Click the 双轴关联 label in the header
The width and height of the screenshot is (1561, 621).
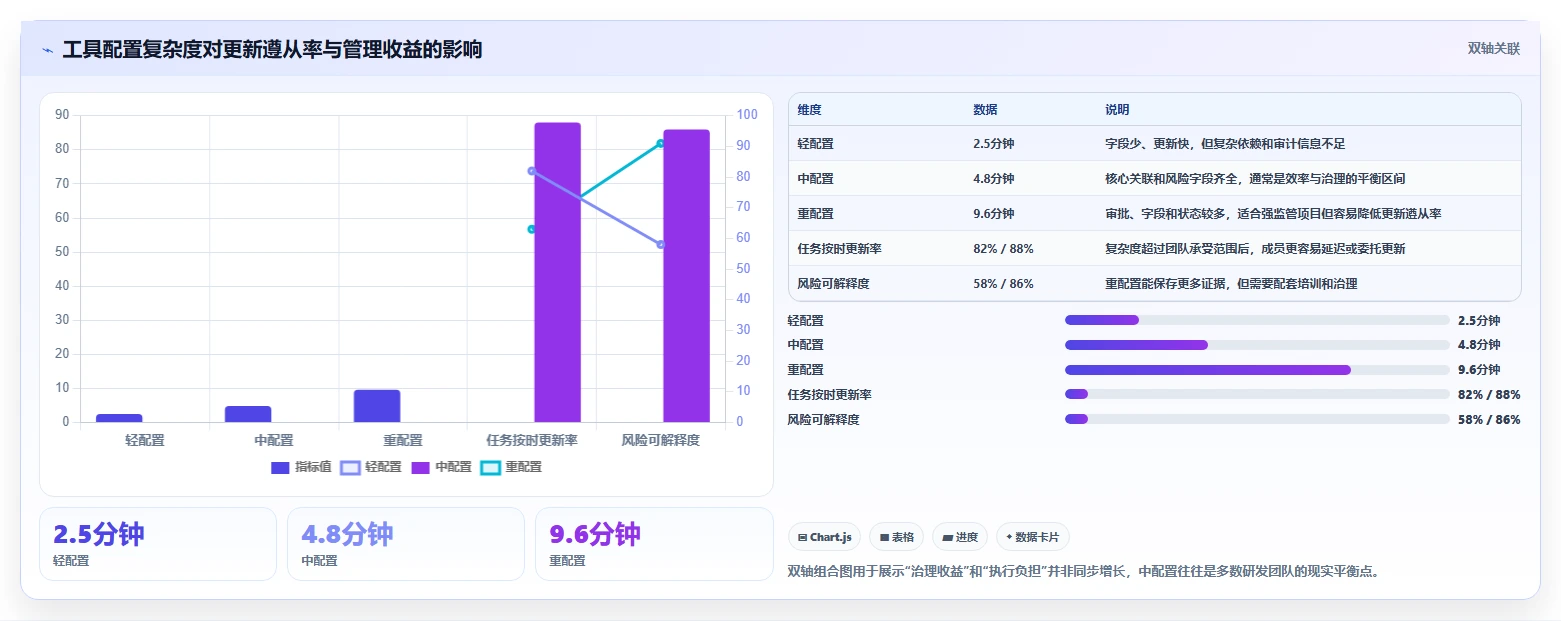coord(1493,49)
